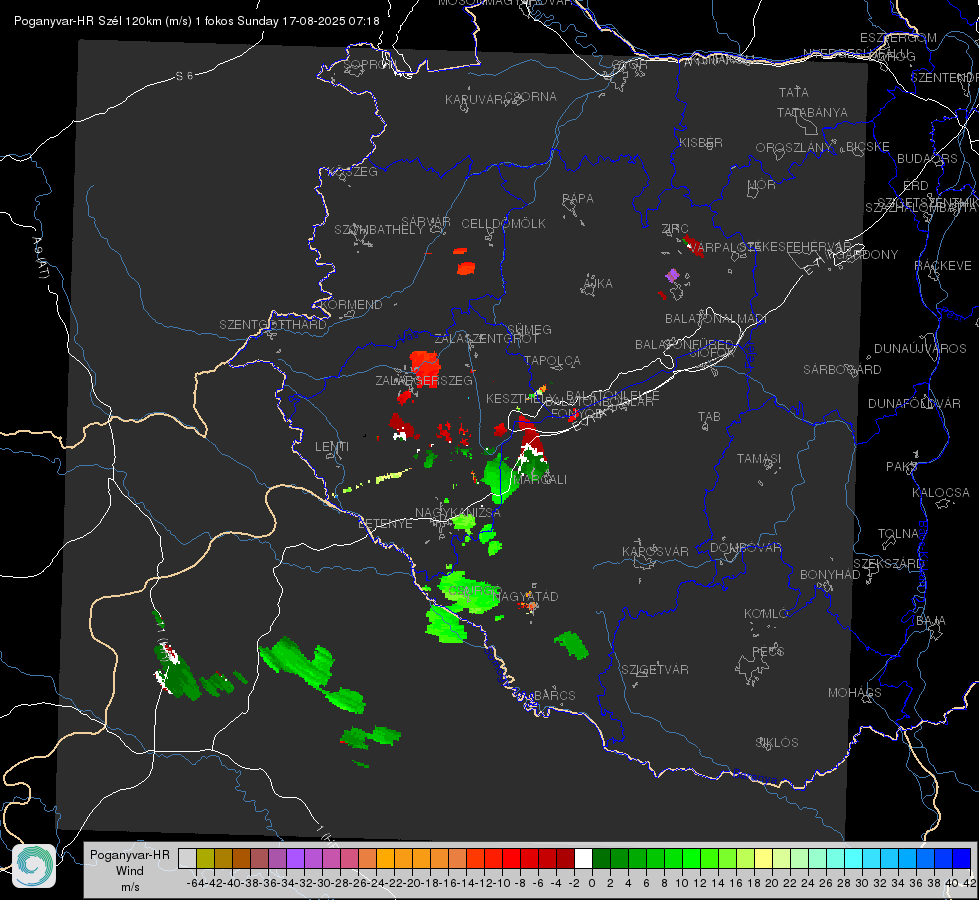Click the CSORNA city label

click(531, 97)
